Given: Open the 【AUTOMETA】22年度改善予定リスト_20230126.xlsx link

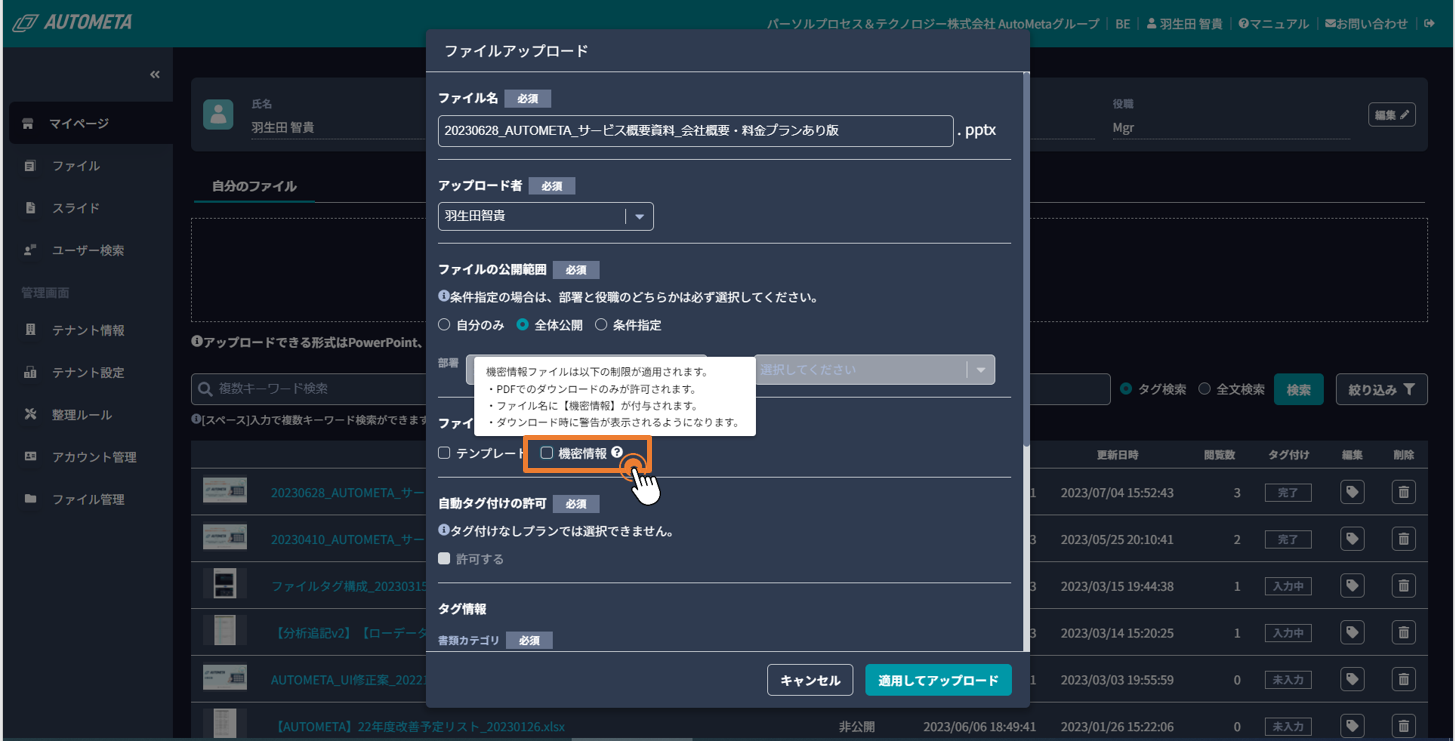Looking at the screenshot, I should point(418,727).
